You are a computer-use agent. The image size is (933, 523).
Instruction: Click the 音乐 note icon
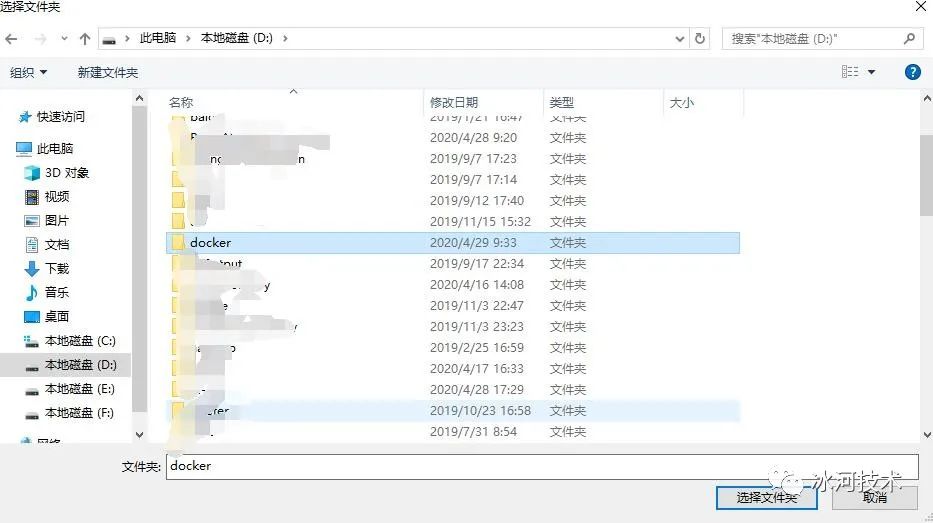(32, 292)
